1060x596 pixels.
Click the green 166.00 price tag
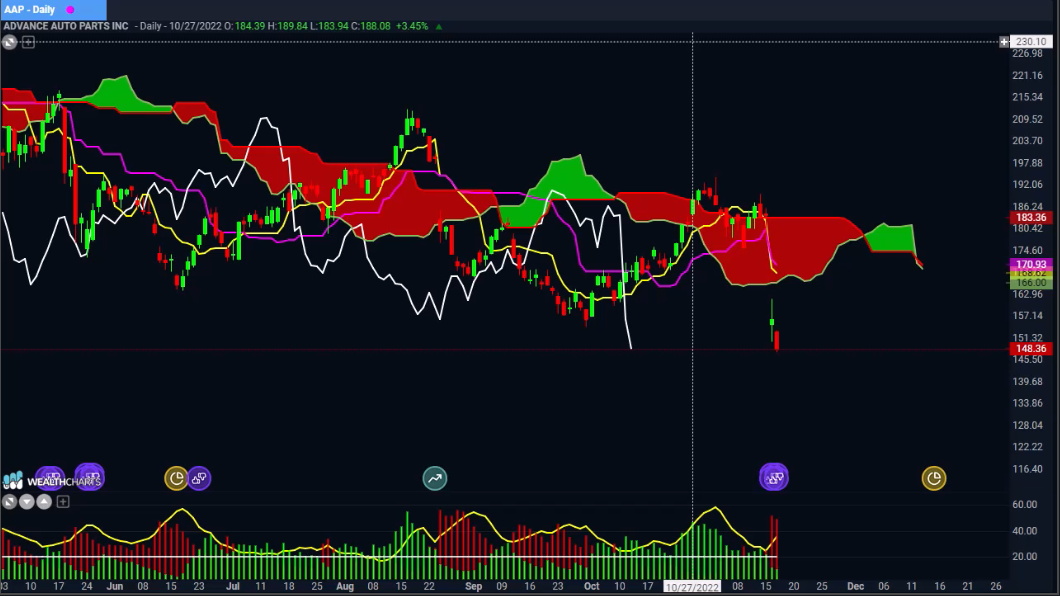pyautogui.click(x=1031, y=283)
